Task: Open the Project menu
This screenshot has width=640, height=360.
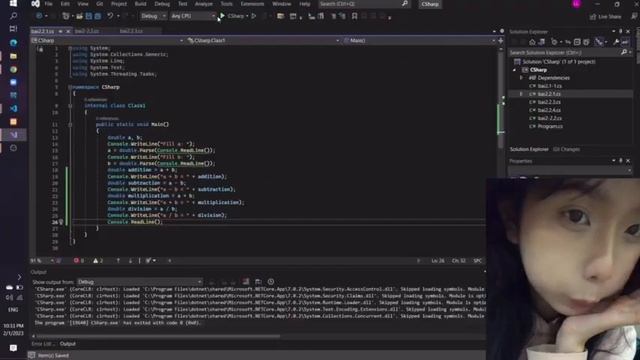Action: (x=119, y=4)
